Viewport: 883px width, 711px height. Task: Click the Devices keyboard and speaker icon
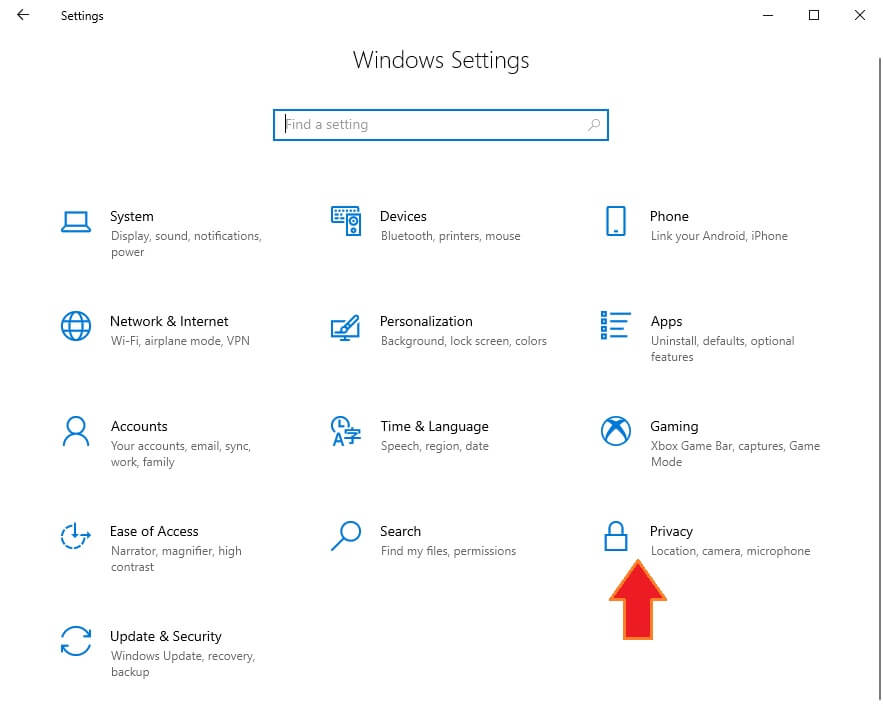pyautogui.click(x=345, y=221)
